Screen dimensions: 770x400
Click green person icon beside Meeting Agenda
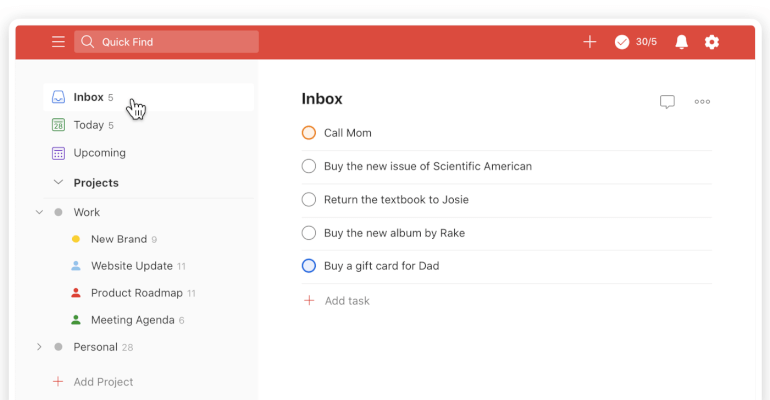(x=76, y=320)
